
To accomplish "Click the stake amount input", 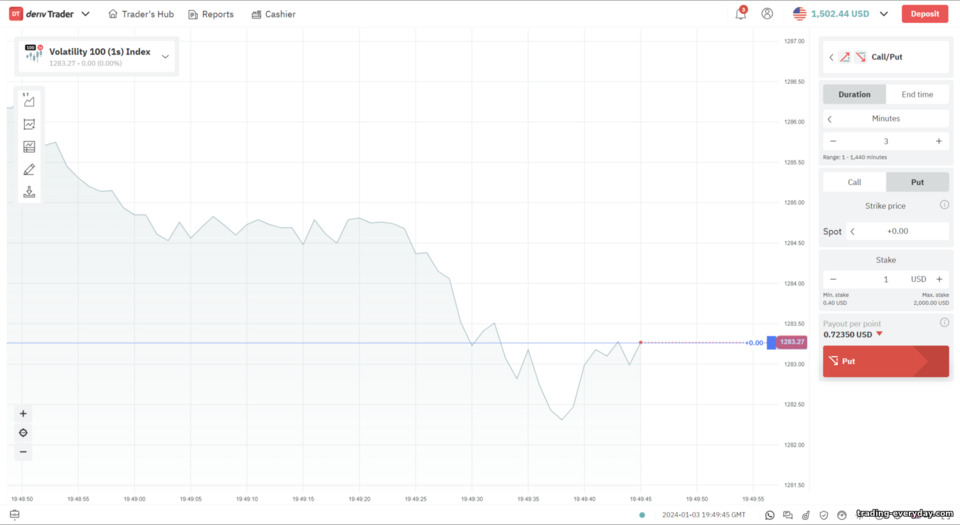I will (x=885, y=279).
